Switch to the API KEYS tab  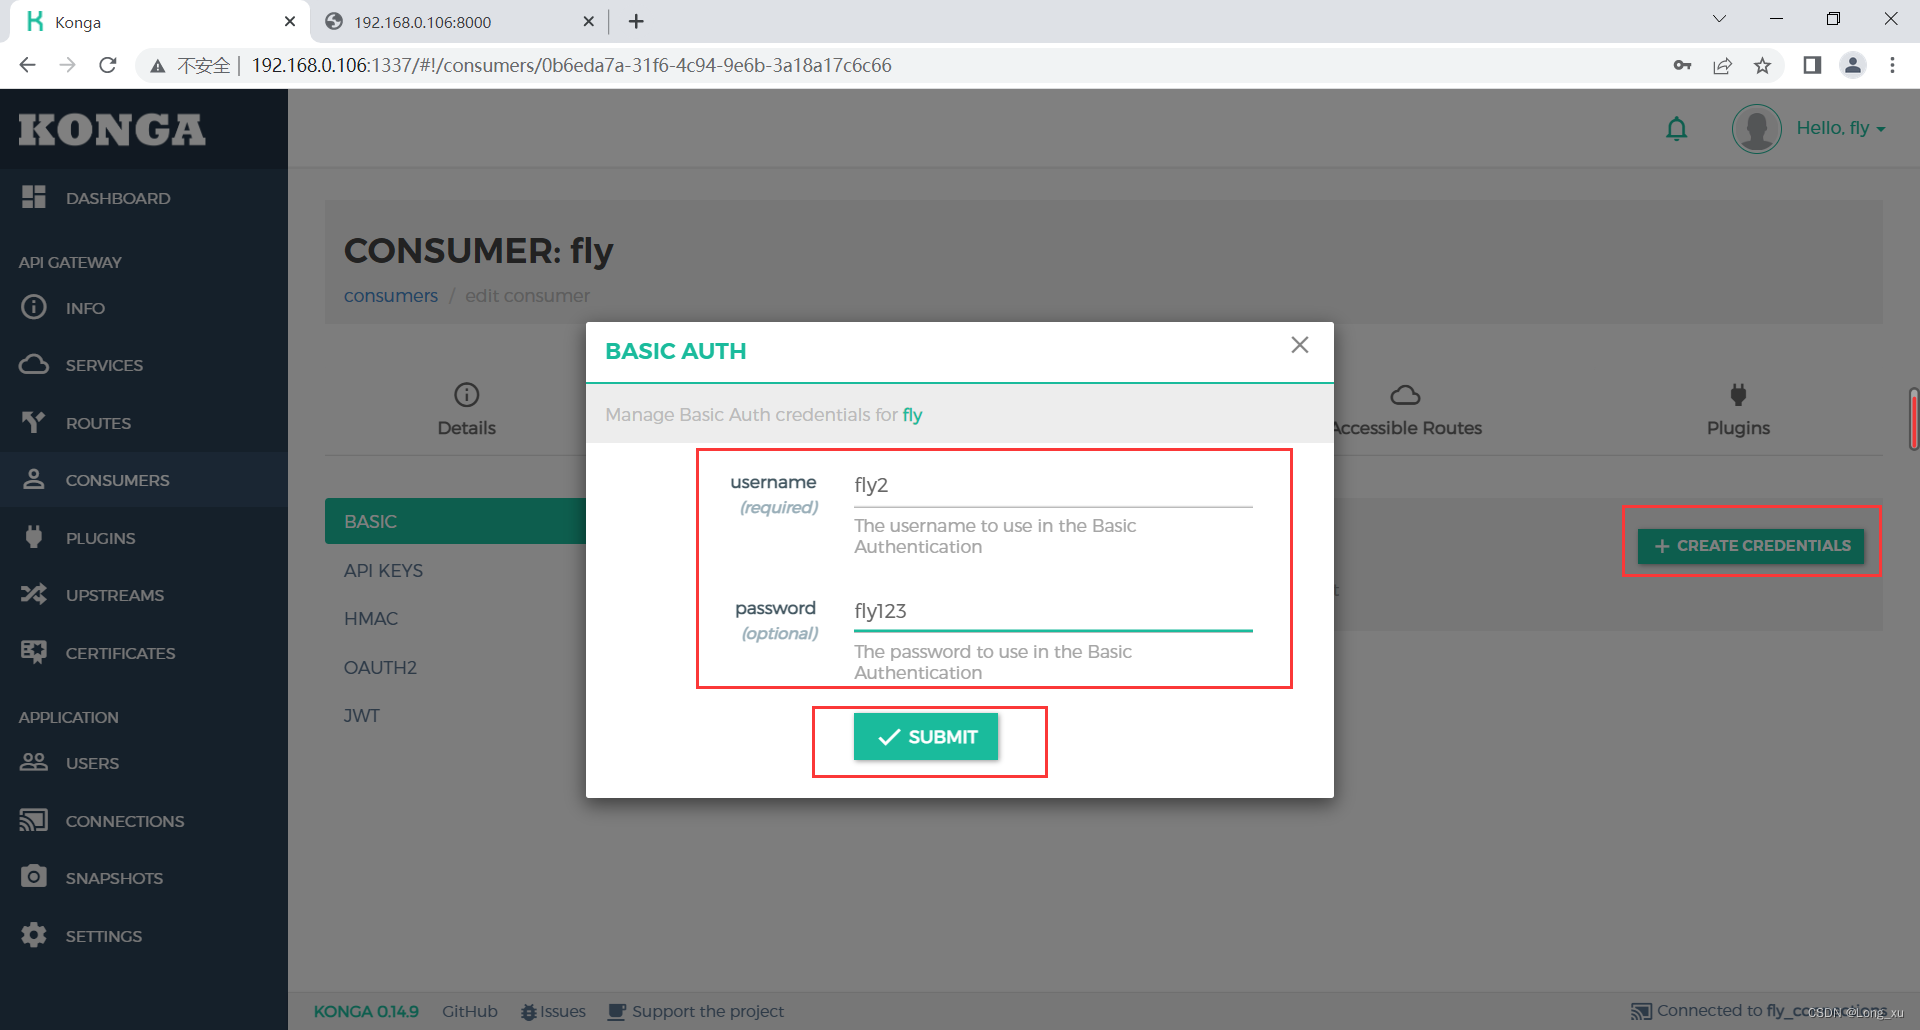pos(383,570)
